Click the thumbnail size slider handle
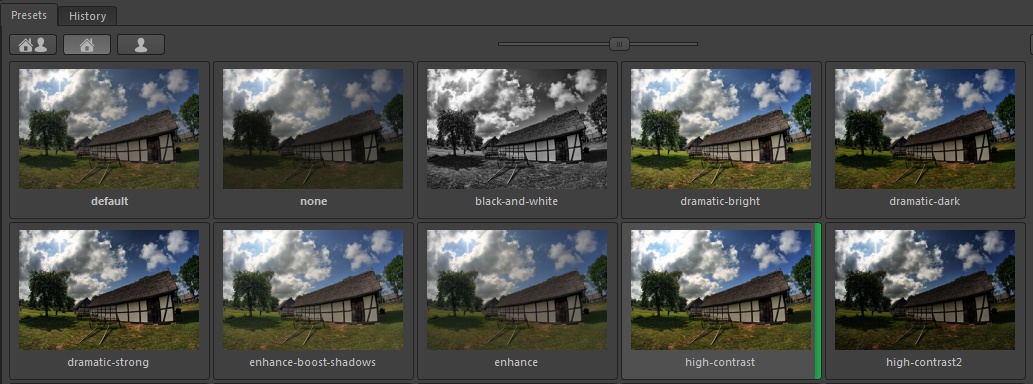The height and width of the screenshot is (384, 1033). (619, 44)
